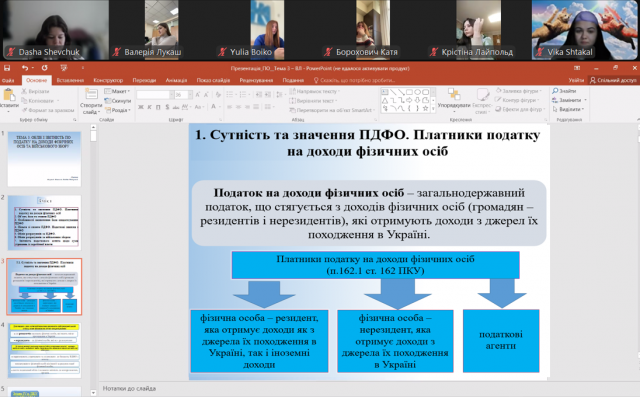Toggle strikethrough (abc) formatting

pyautogui.click(x=176, y=107)
